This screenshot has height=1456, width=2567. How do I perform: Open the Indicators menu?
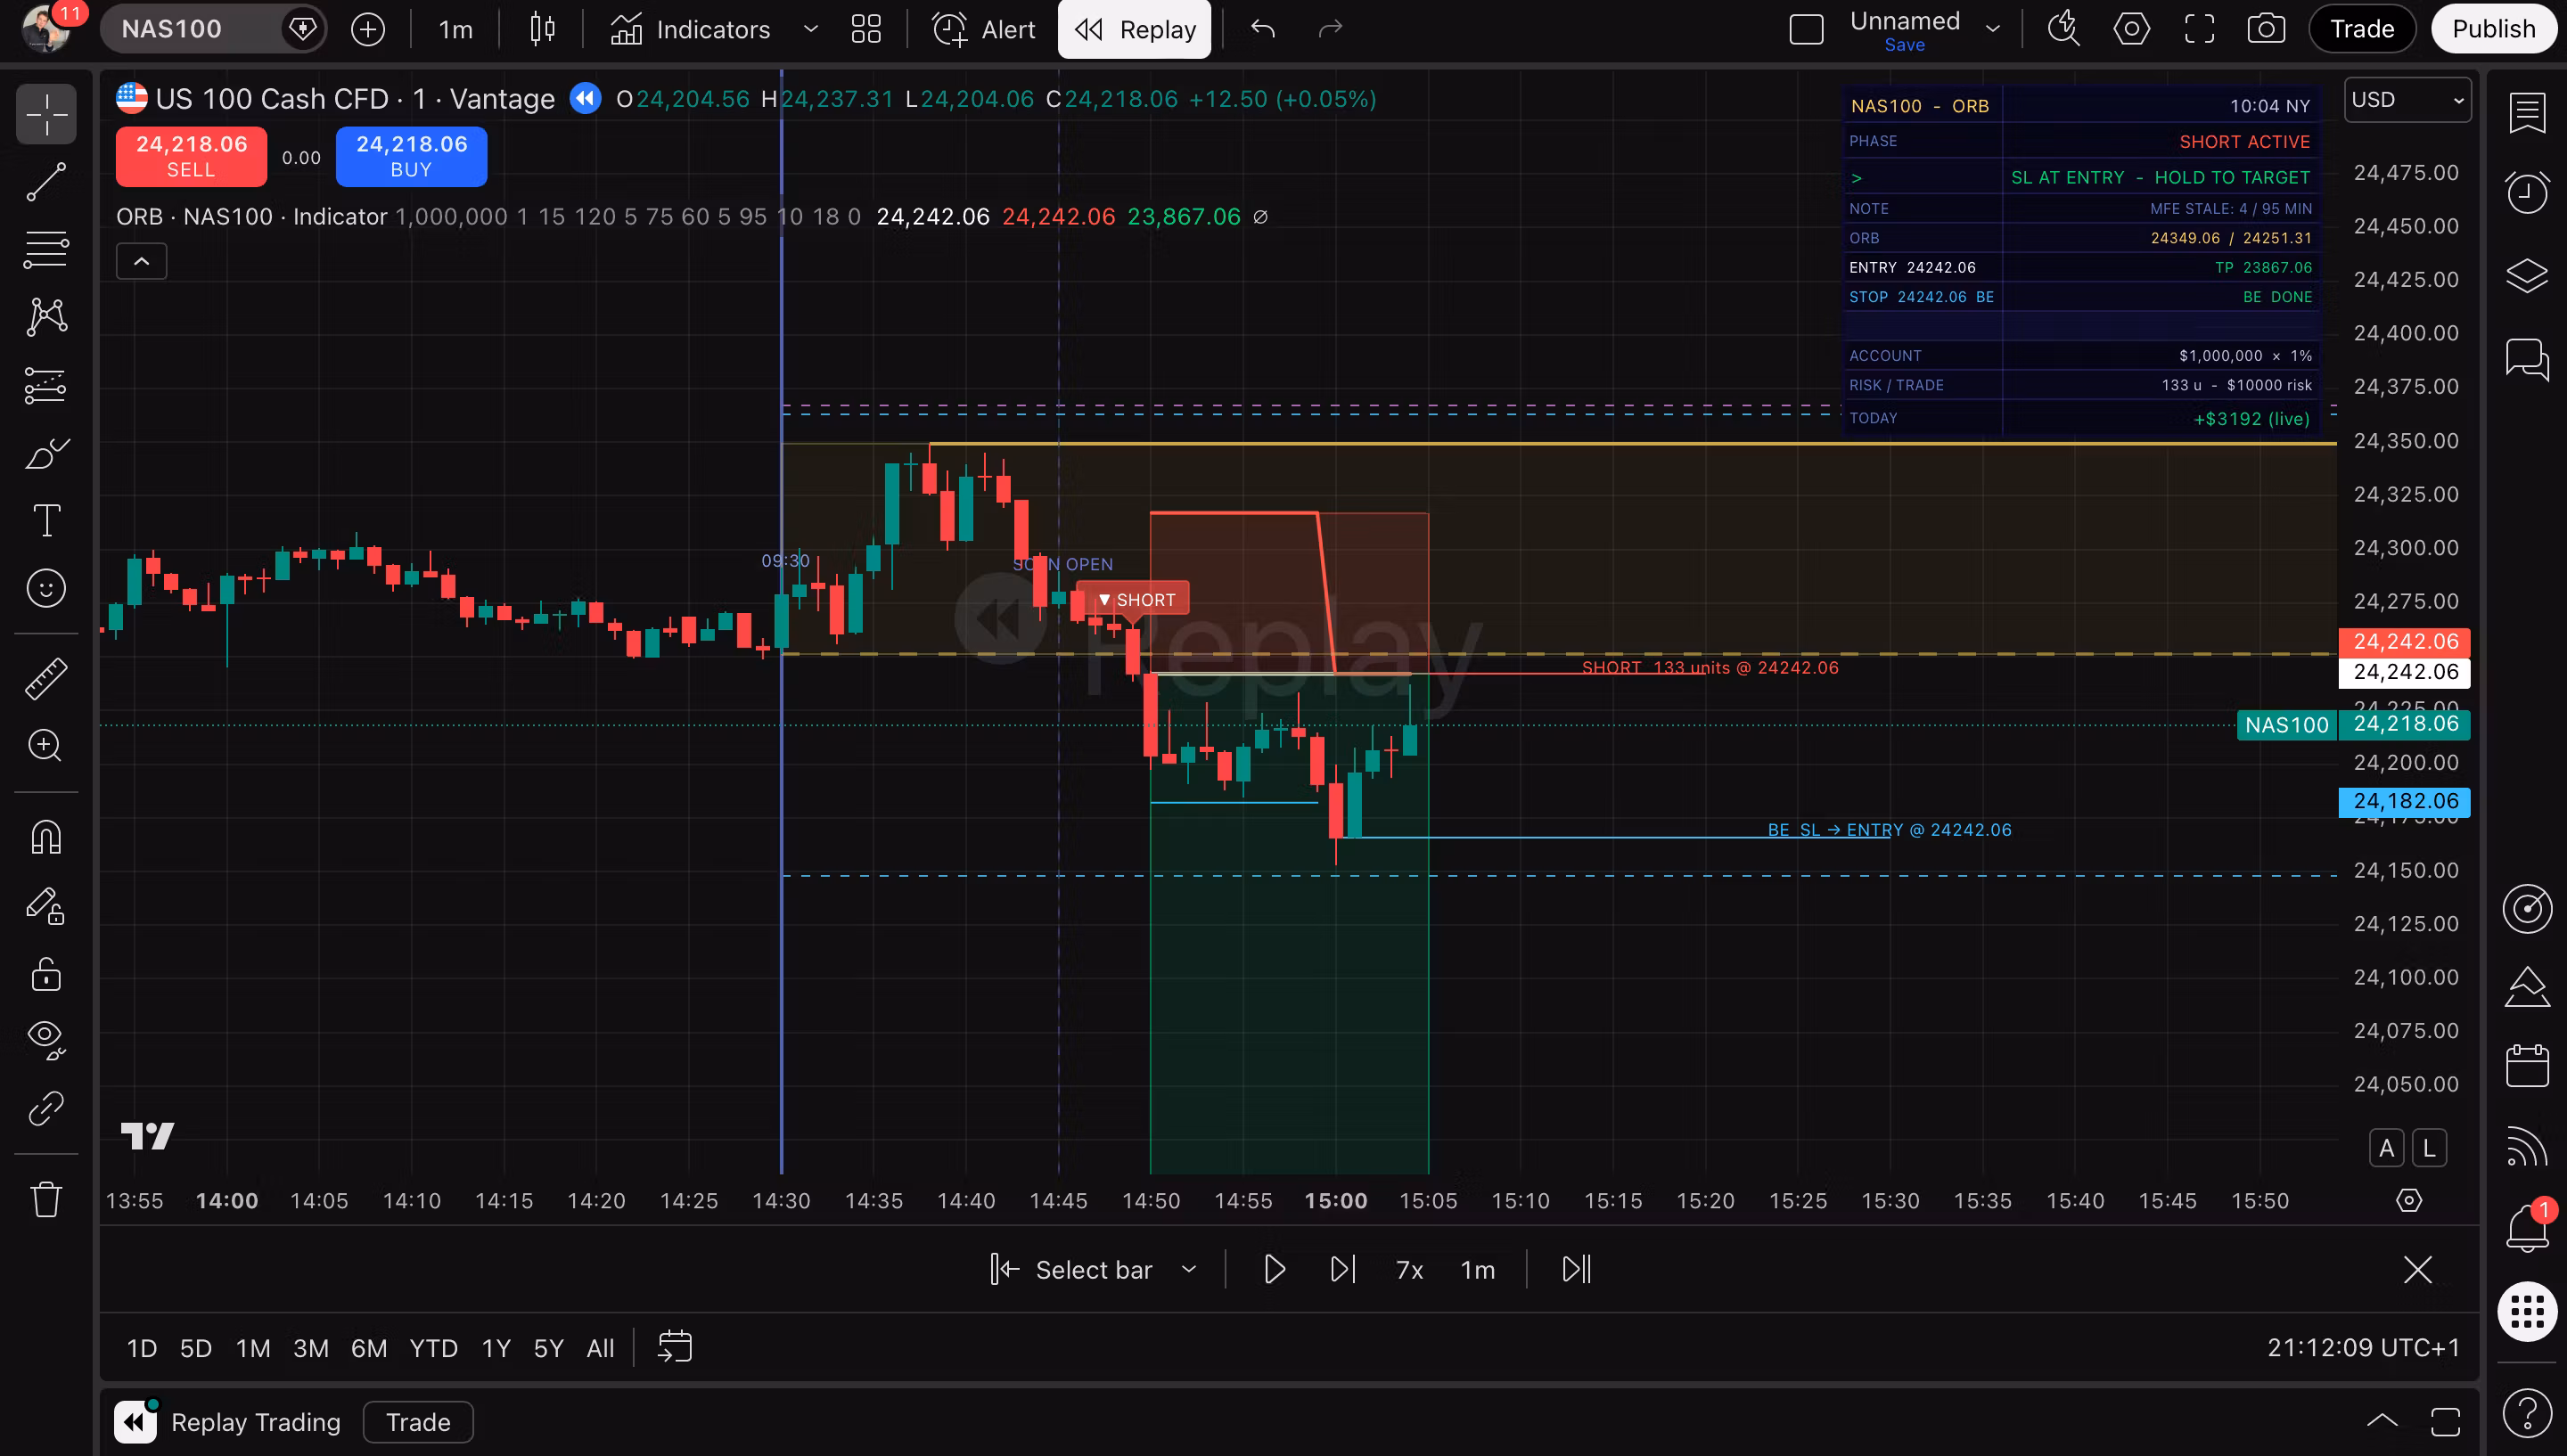pos(691,29)
